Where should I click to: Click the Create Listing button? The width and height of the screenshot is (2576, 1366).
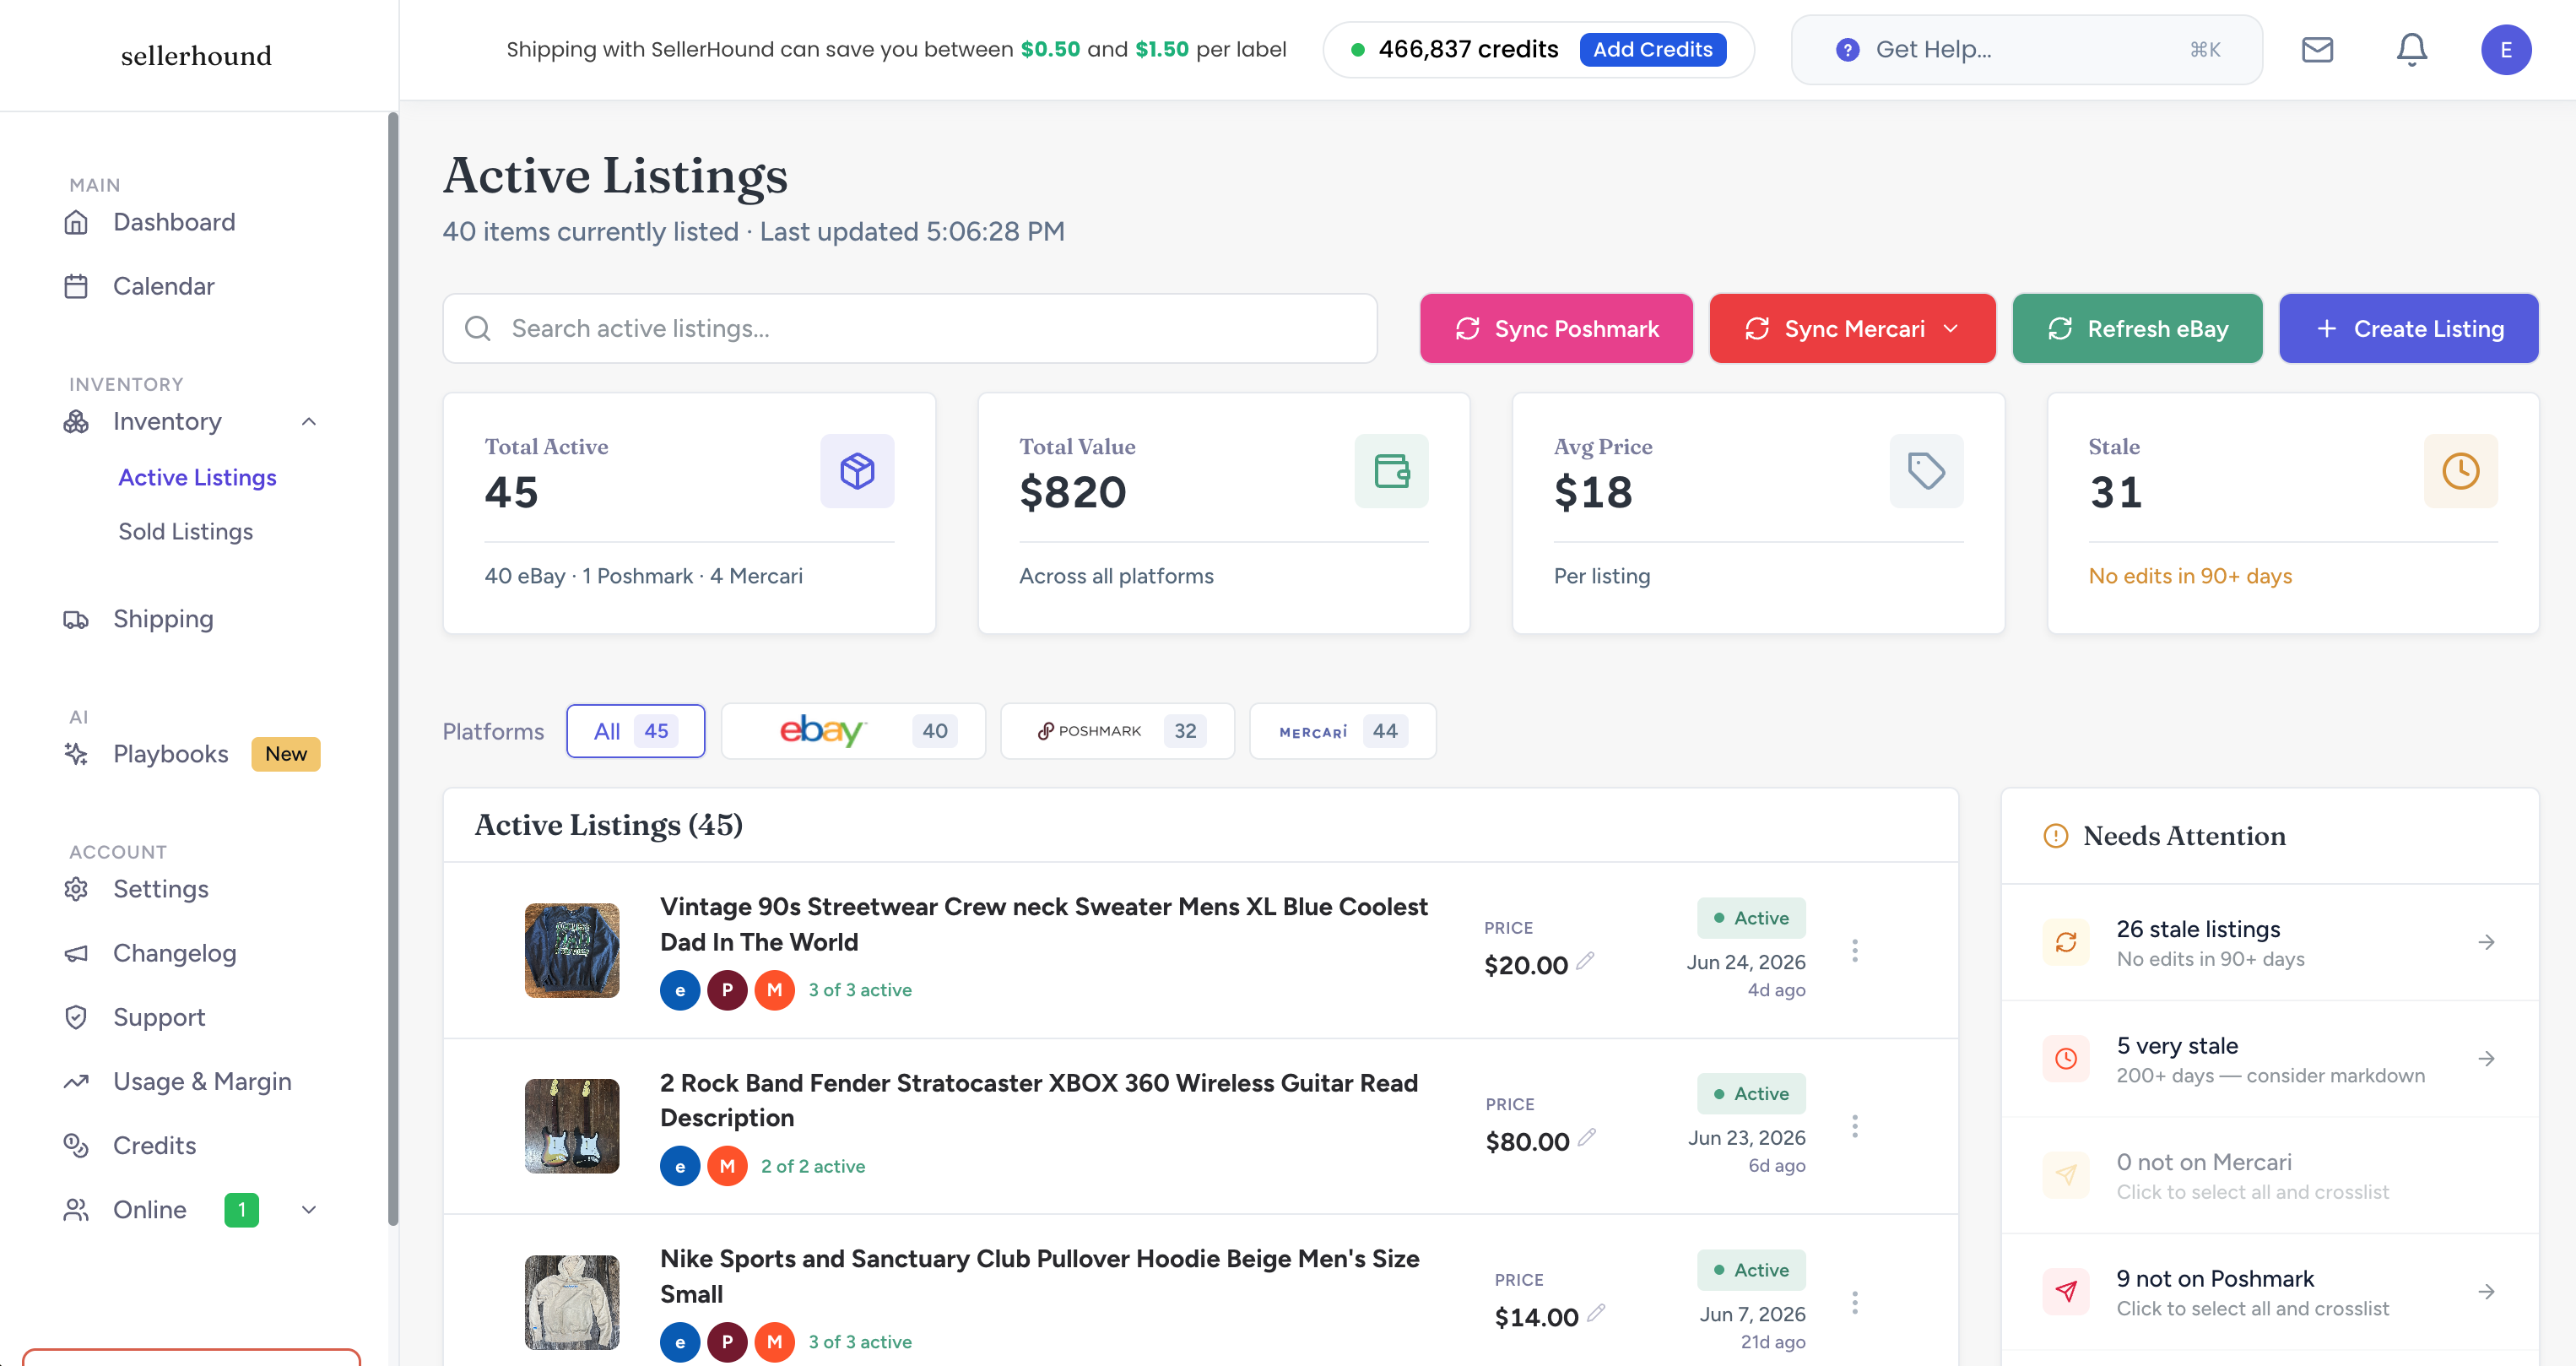2408,329
